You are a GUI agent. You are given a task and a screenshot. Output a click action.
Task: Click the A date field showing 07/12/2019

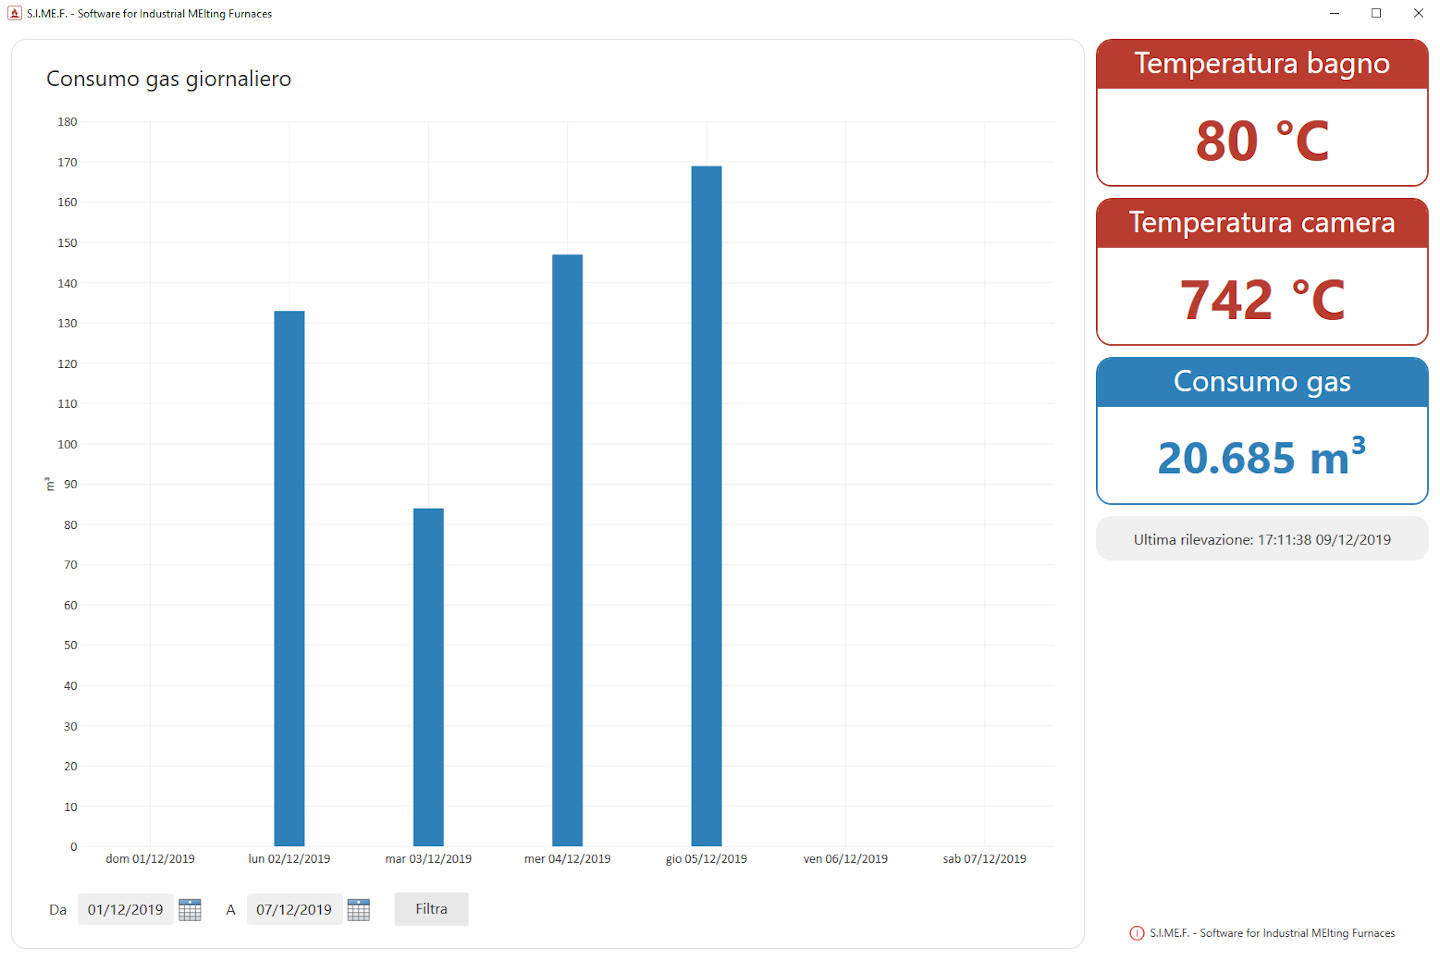[x=294, y=910]
